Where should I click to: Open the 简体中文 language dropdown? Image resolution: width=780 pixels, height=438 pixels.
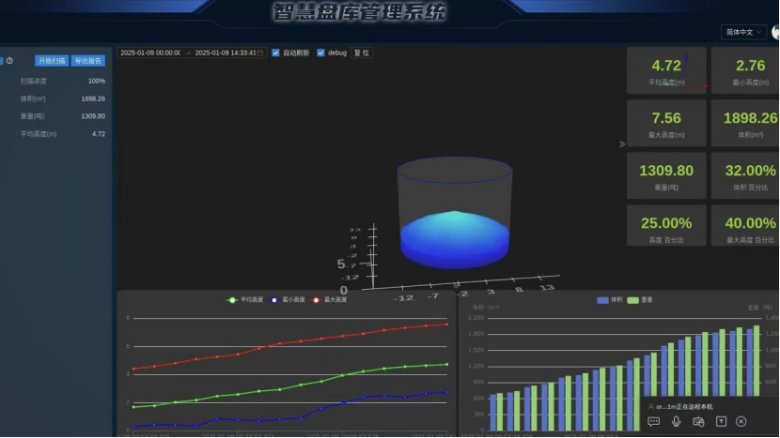(743, 32)
